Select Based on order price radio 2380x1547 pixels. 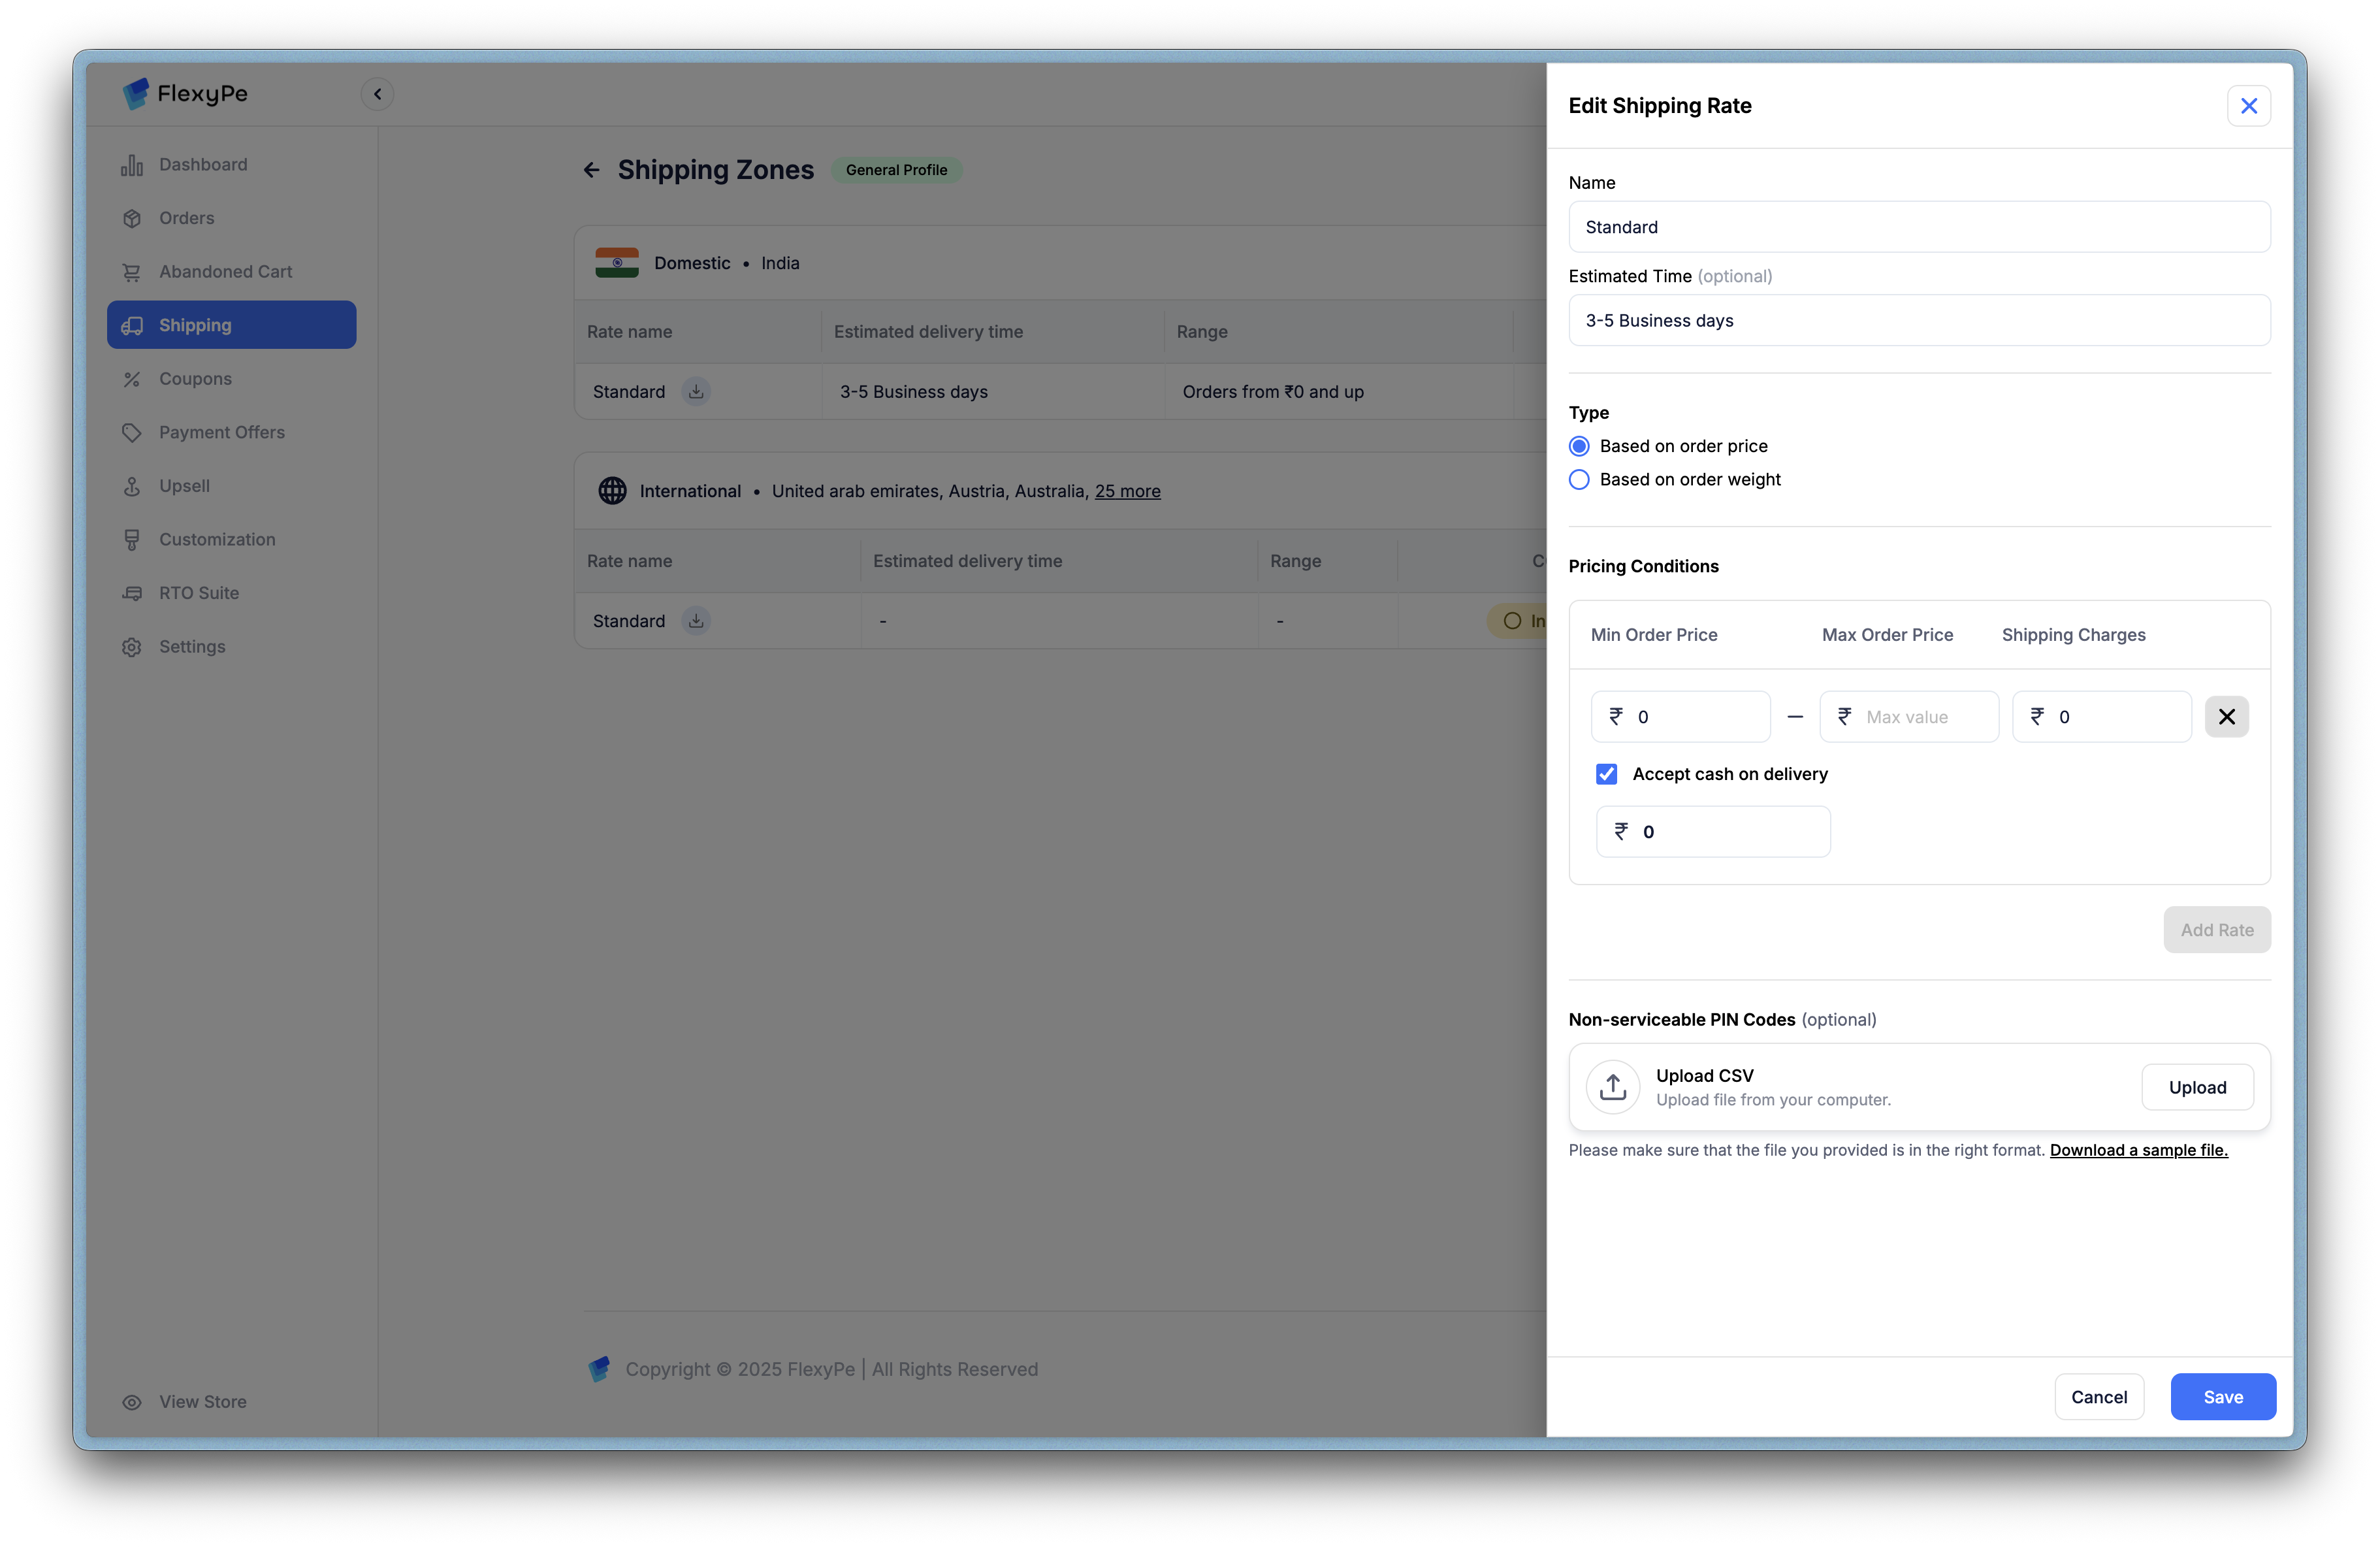pos(1579,446)
